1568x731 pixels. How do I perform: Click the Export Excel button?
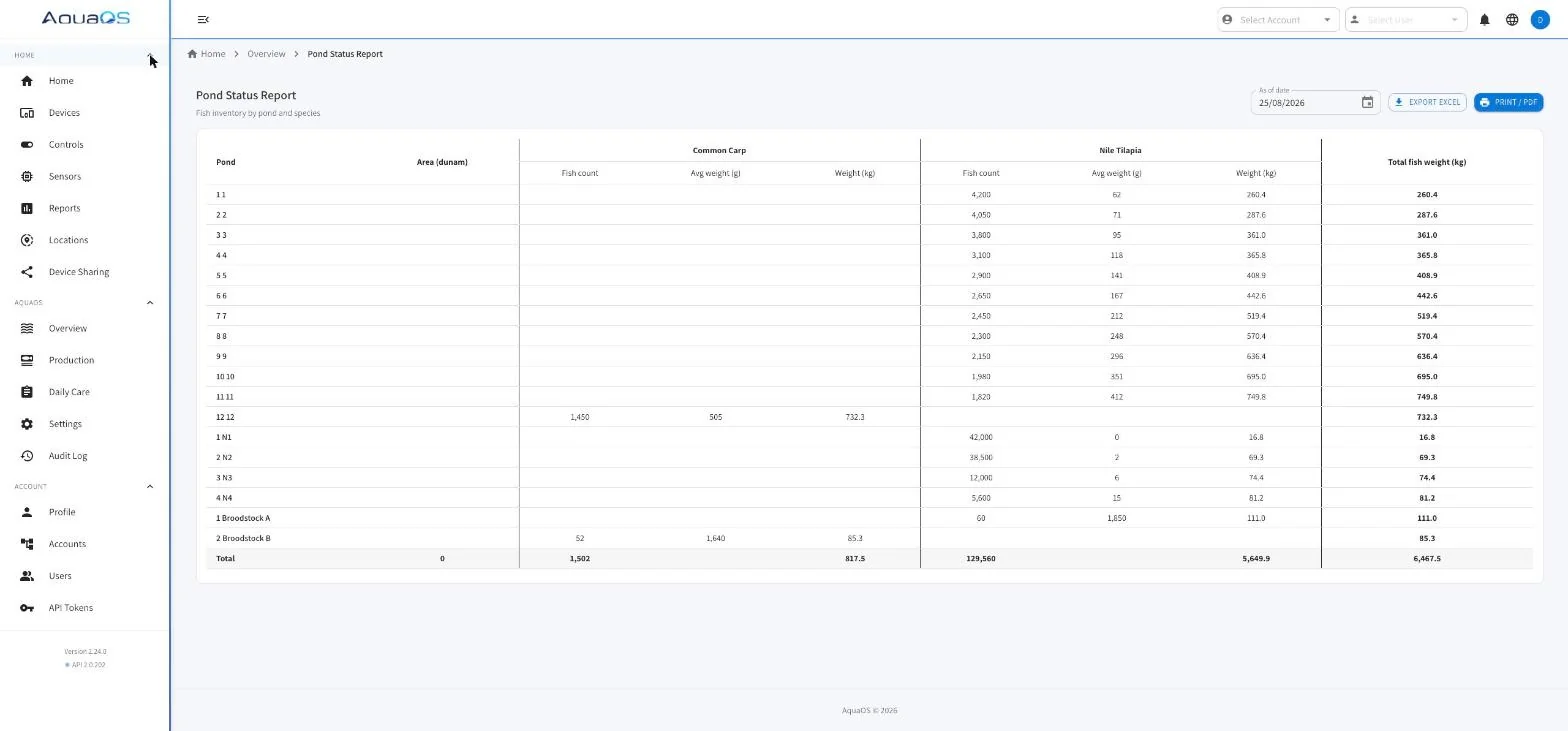[x=1427, y=102]
